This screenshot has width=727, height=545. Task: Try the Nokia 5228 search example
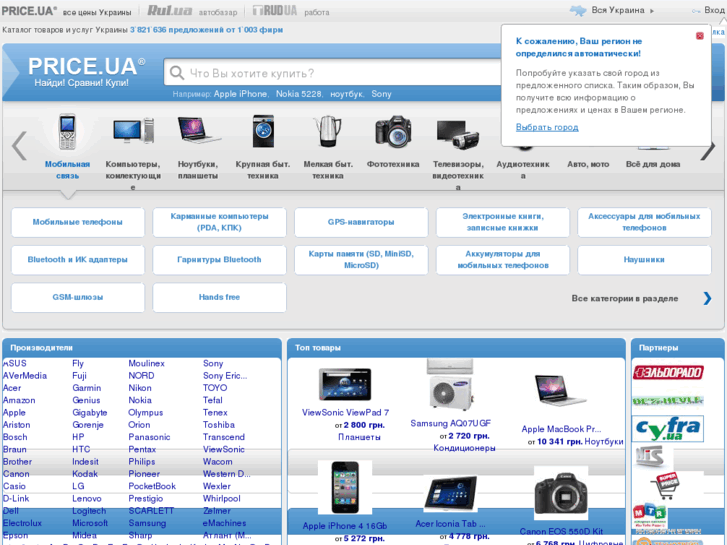(299, 94)
